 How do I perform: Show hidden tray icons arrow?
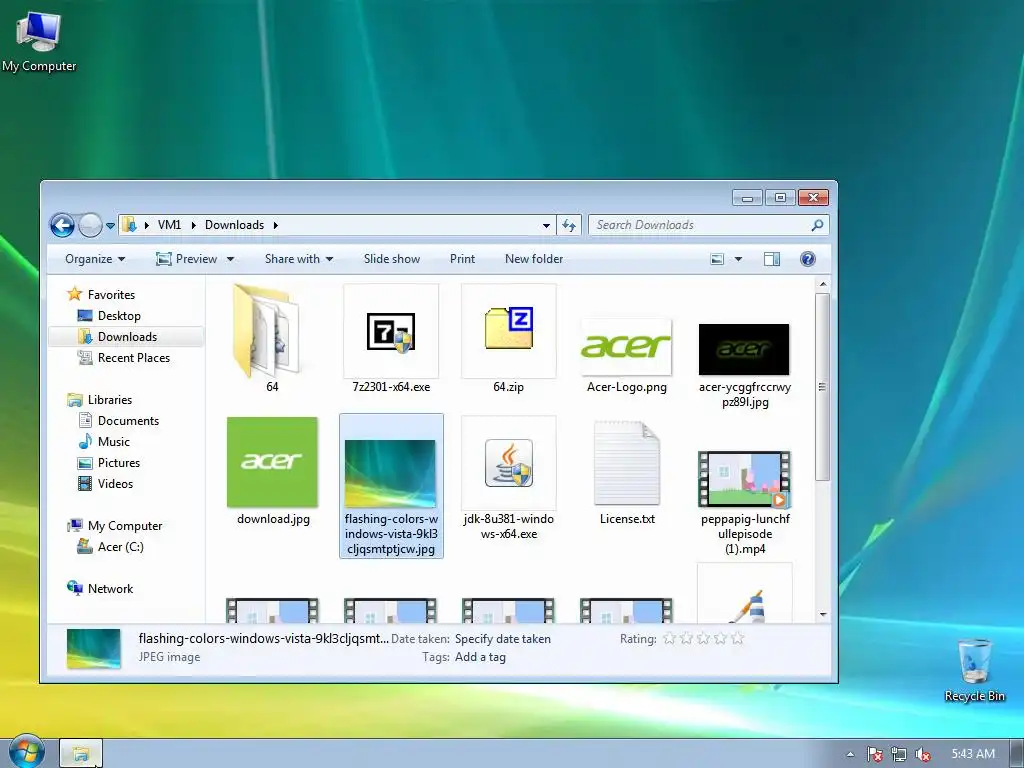click(x=850, y=754)
